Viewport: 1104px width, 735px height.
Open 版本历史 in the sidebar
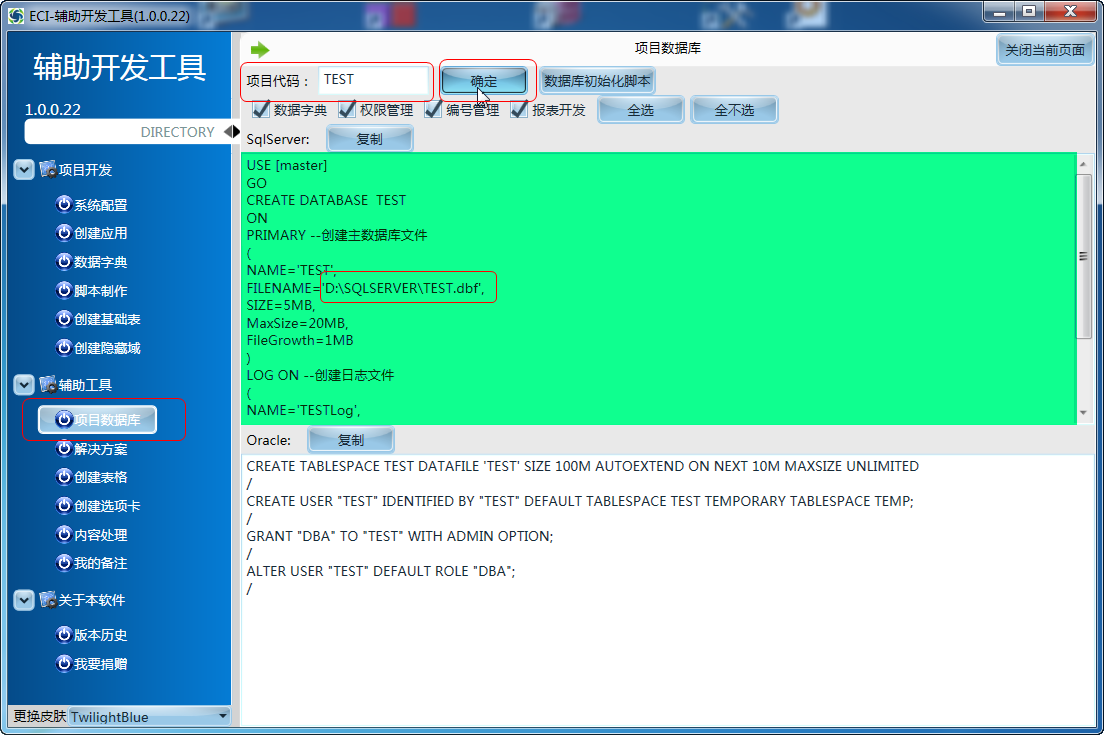(x=100, y=635)
